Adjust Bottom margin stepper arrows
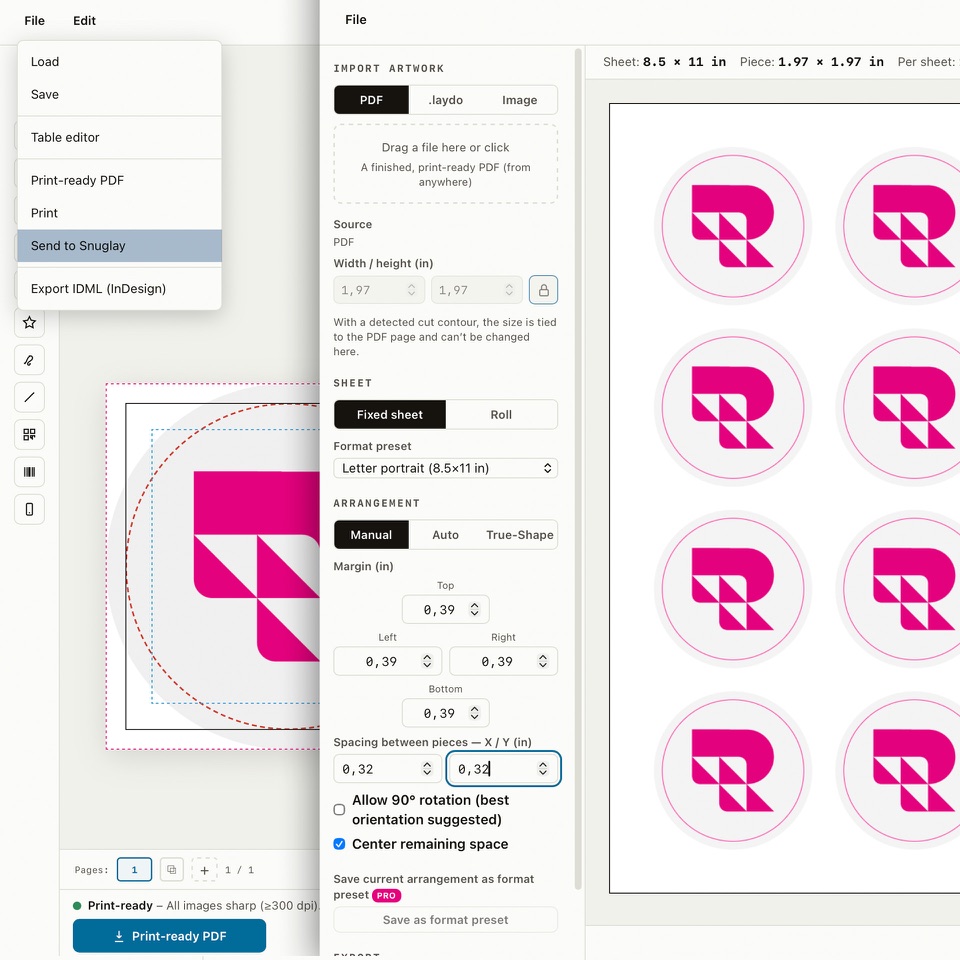This screenshot has width=960, height=960. pos(474,713)
